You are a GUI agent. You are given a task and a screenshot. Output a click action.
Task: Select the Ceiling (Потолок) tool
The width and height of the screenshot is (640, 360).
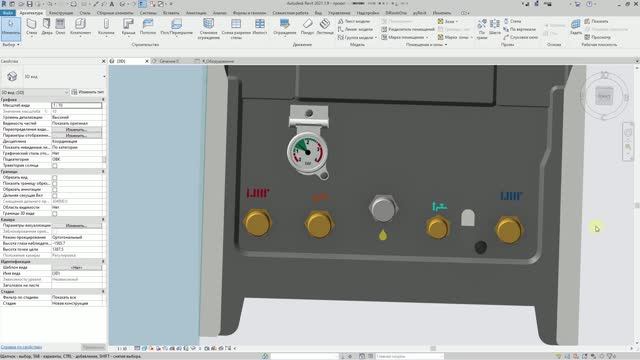point(148,27)
